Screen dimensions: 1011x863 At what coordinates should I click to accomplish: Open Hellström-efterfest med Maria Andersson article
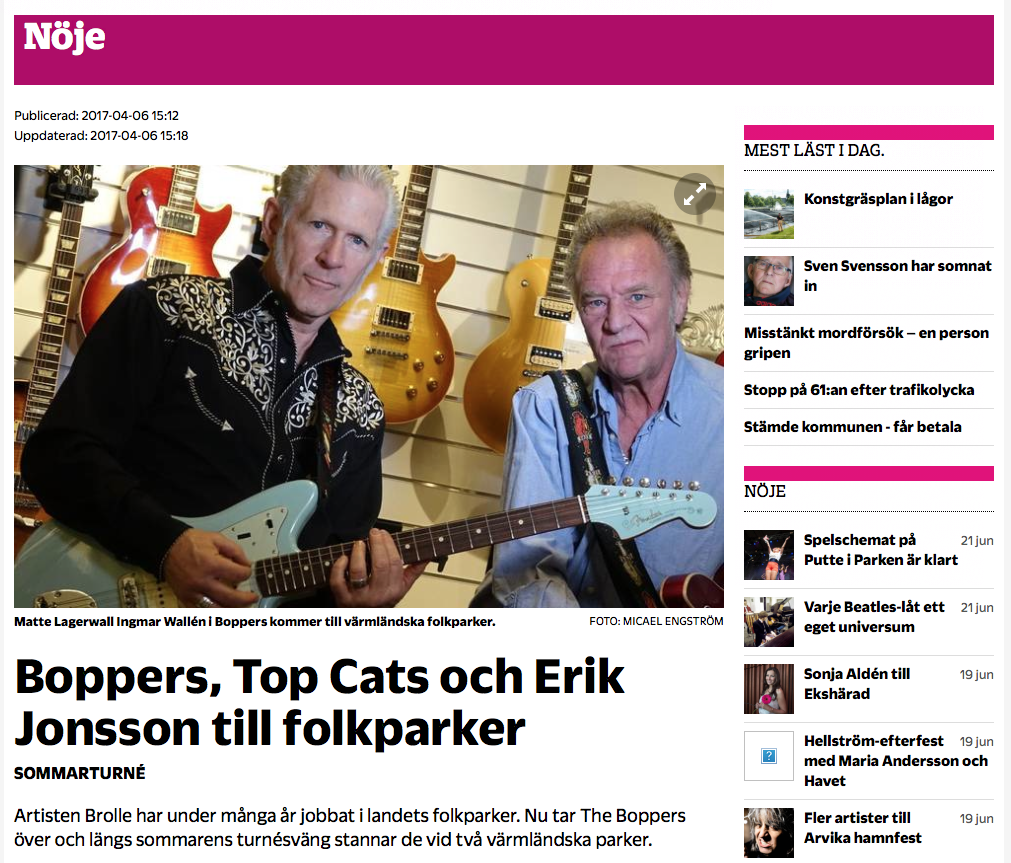pos(896,760)
